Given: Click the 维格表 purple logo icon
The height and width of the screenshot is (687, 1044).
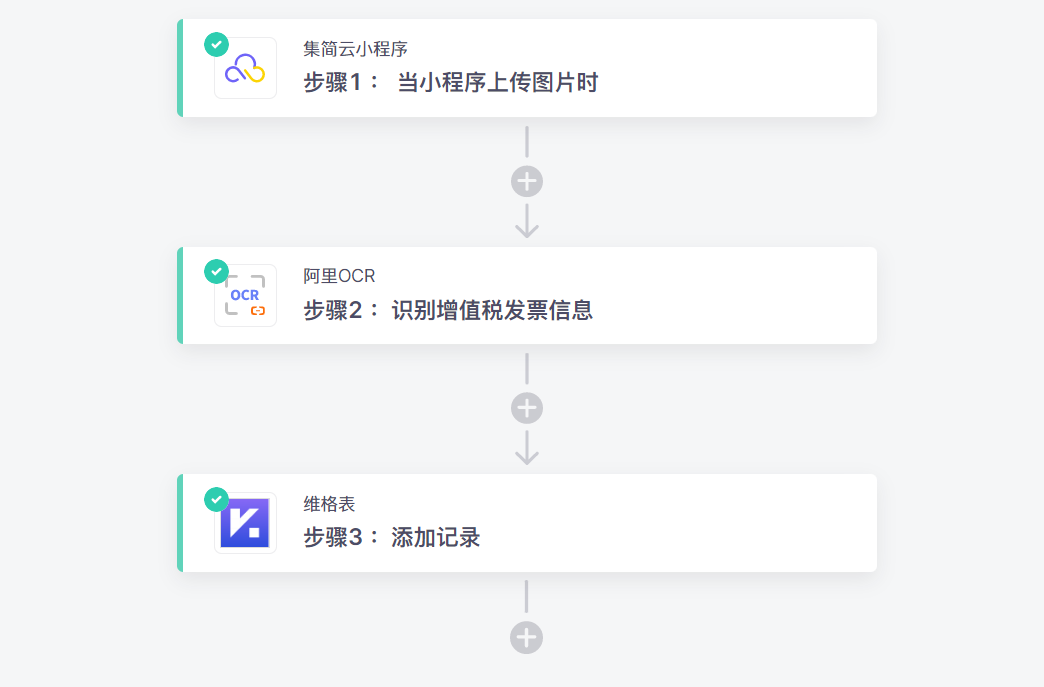Looking at the screenshot, I should pos(245,523).
